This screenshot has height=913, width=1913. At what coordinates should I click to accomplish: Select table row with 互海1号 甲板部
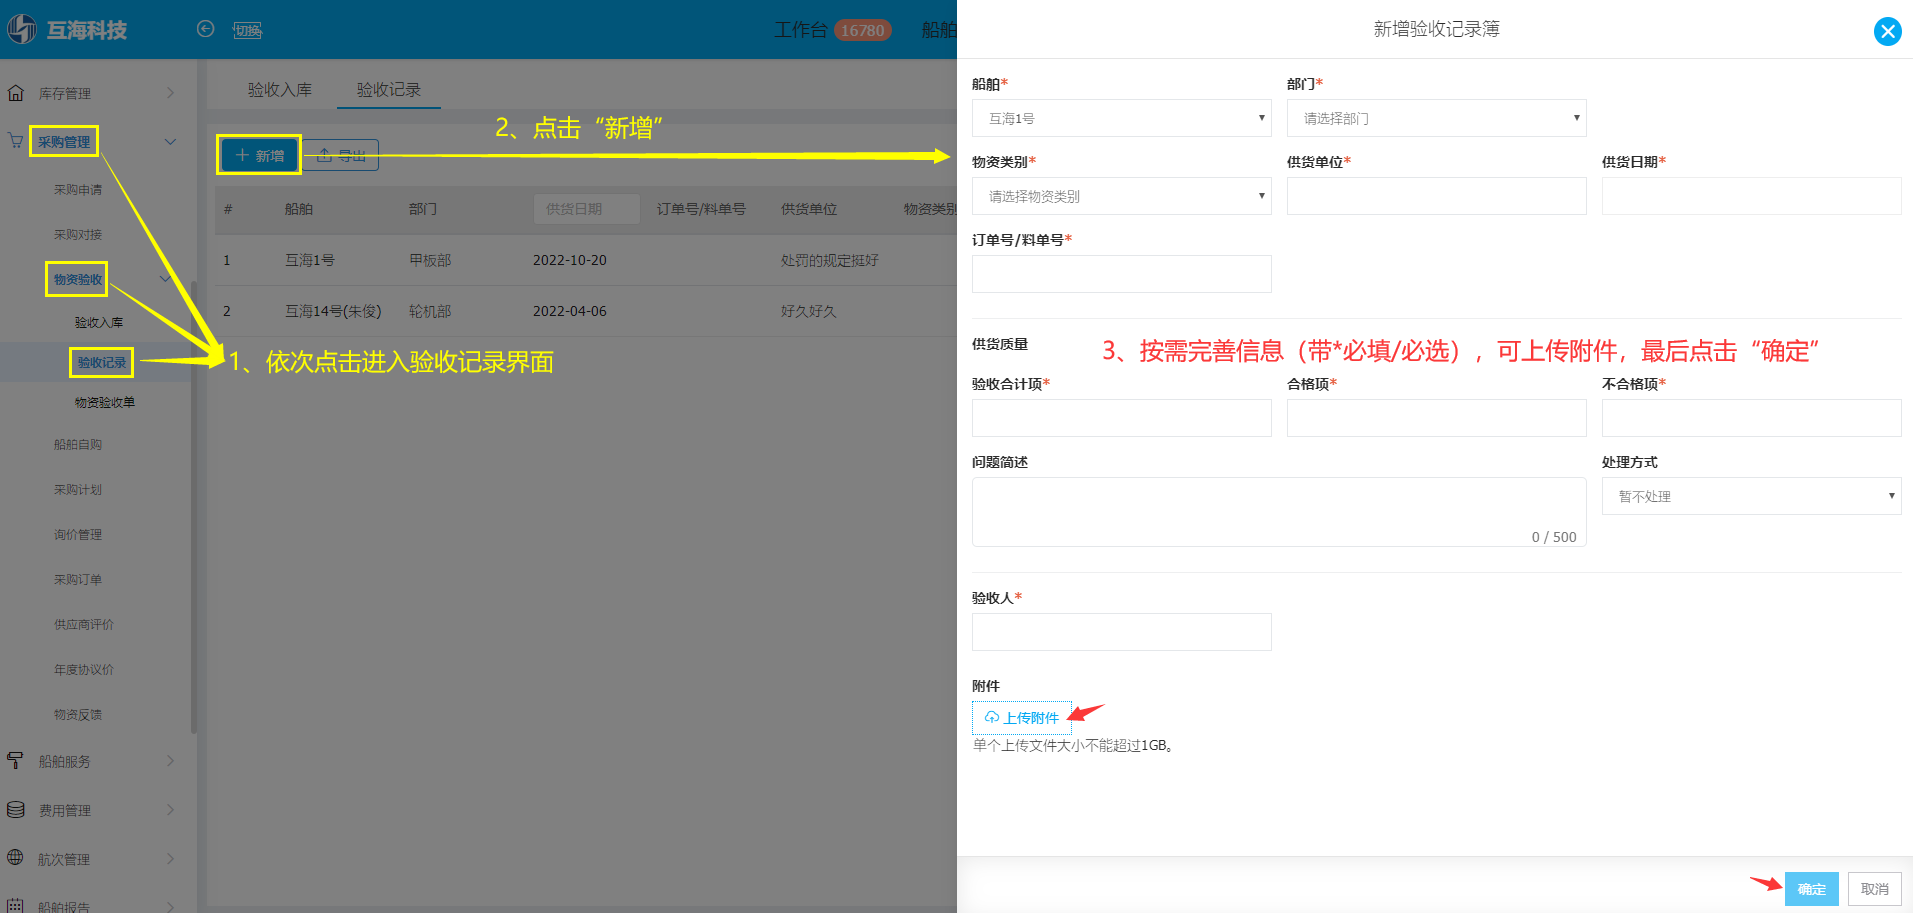pyautogui.click(x=586, y=260)
